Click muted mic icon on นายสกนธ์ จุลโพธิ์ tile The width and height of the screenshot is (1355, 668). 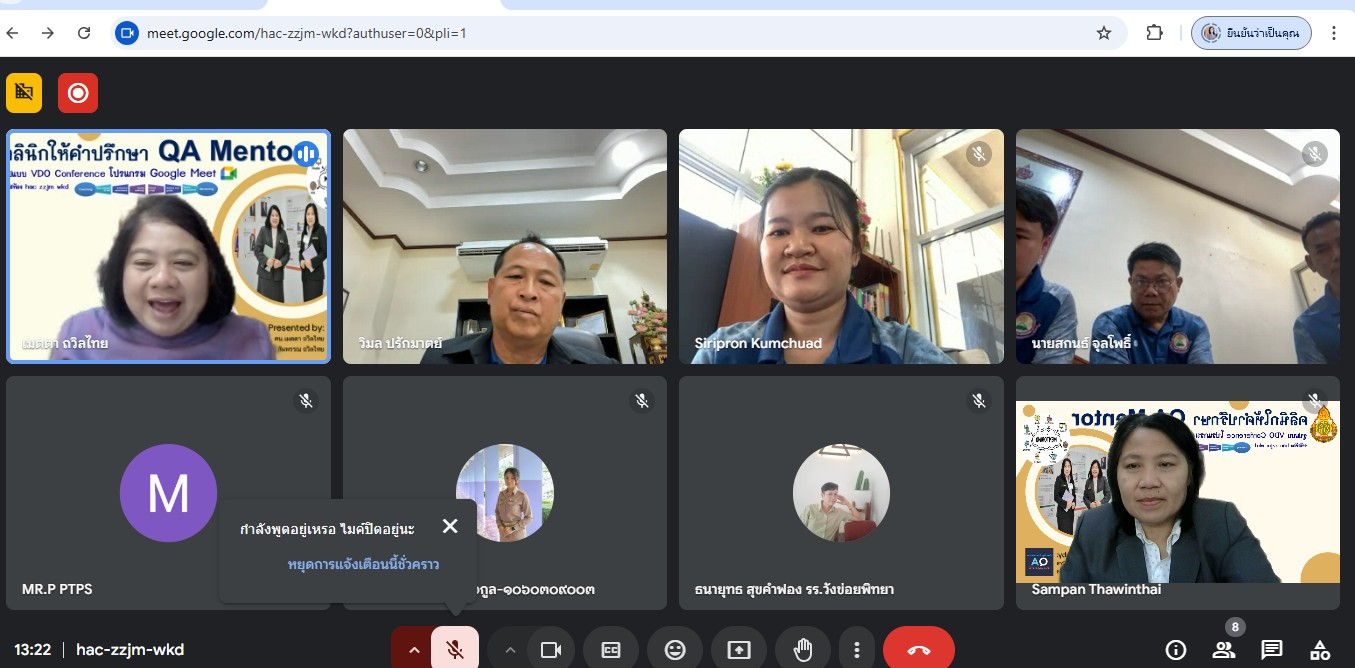tap(1315, 154)
